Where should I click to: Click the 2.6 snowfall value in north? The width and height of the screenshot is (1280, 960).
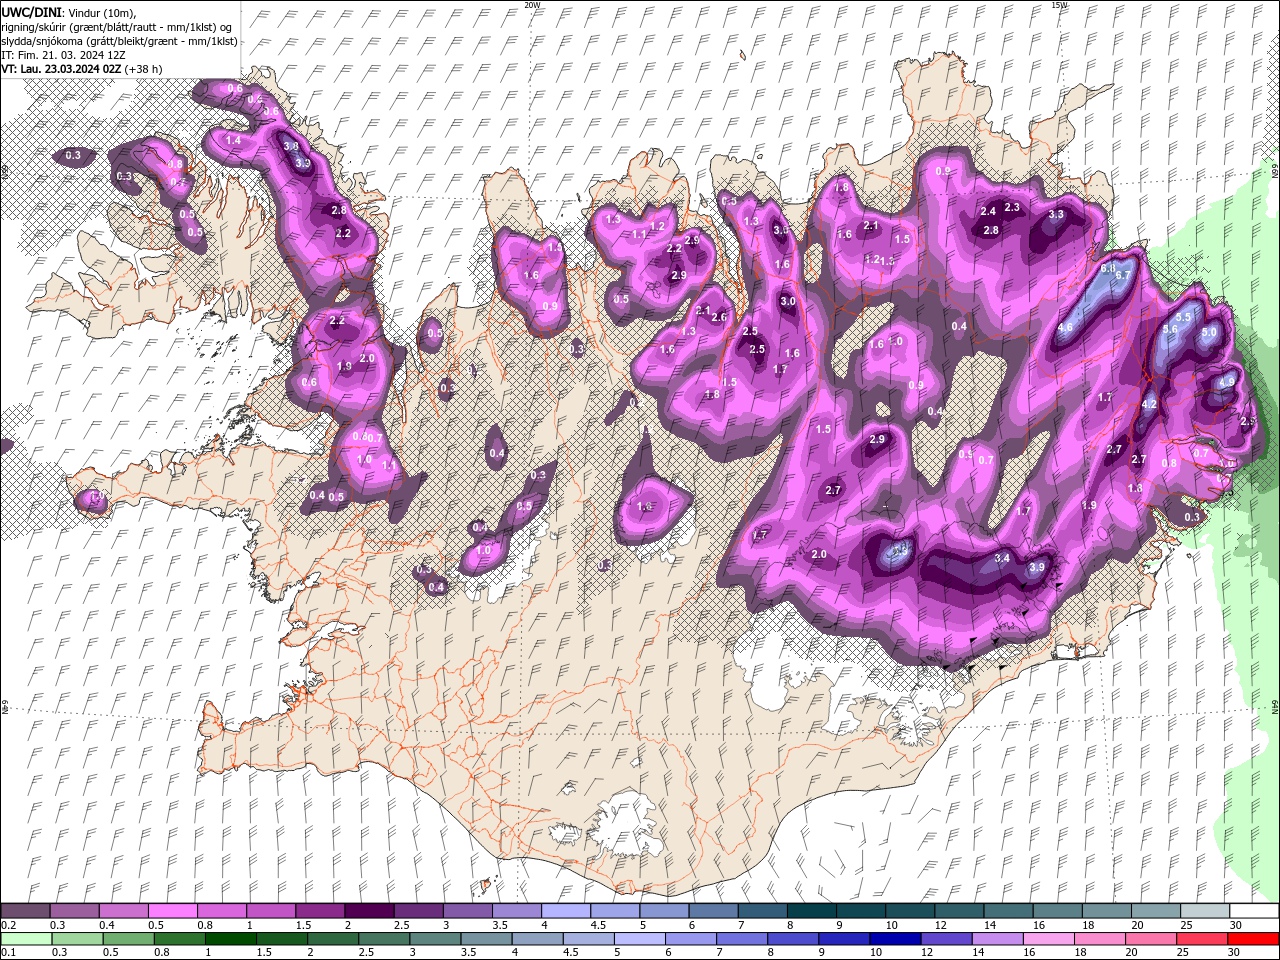point(718,317)
